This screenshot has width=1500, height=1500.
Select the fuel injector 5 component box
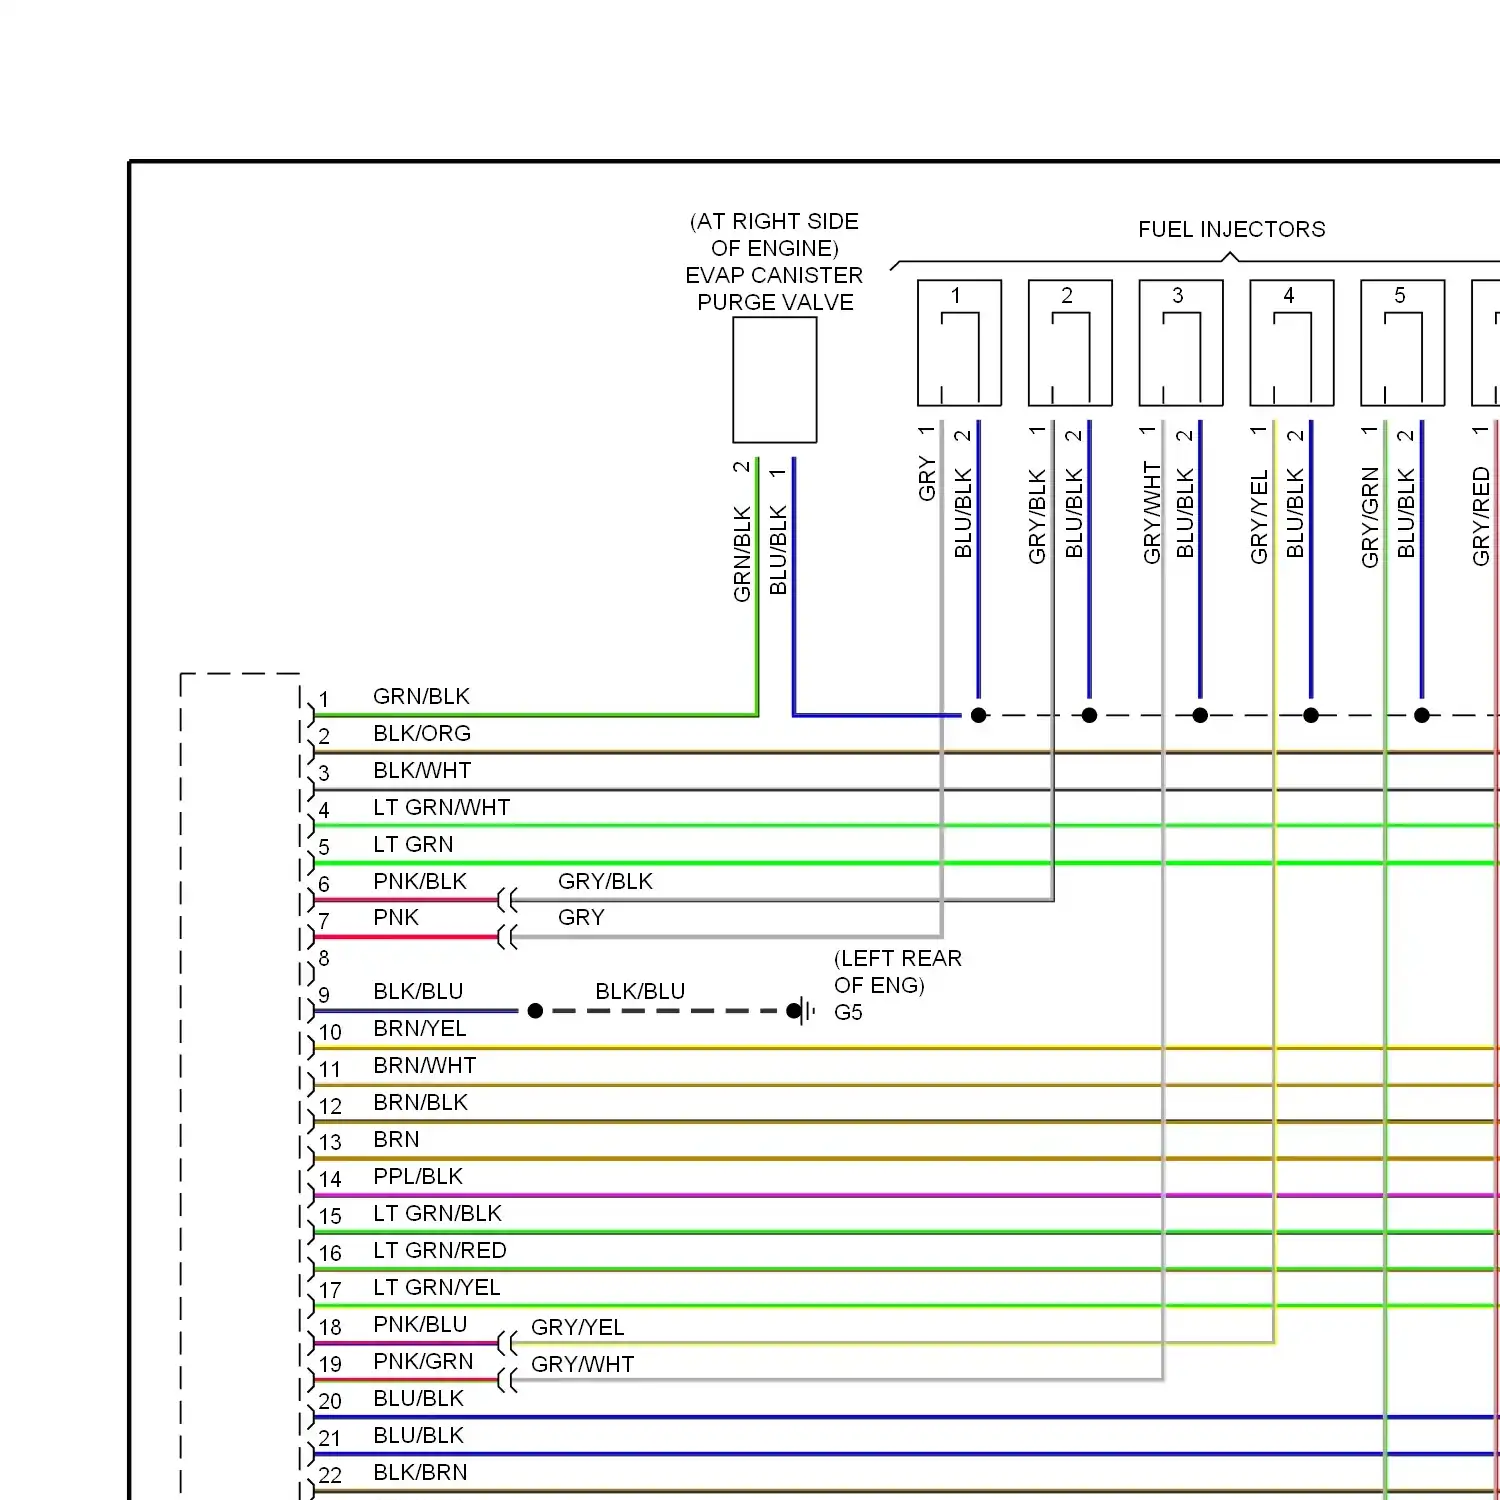tap(1403, 343)
